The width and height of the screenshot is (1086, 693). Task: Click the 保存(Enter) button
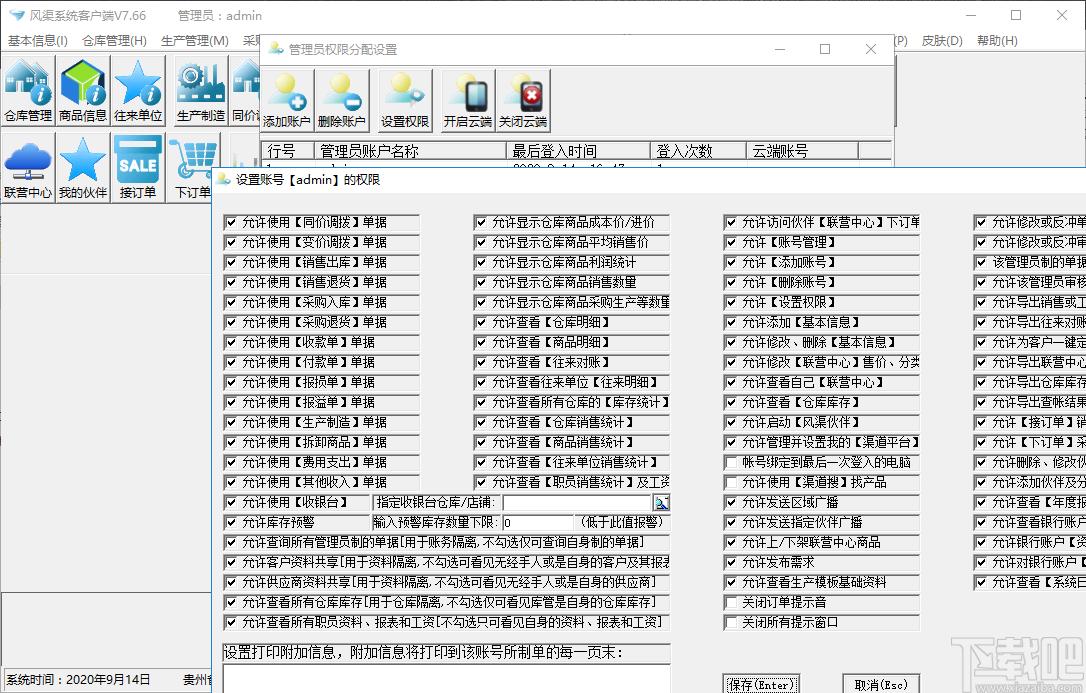pyautogui.click(x=761, y=685)
